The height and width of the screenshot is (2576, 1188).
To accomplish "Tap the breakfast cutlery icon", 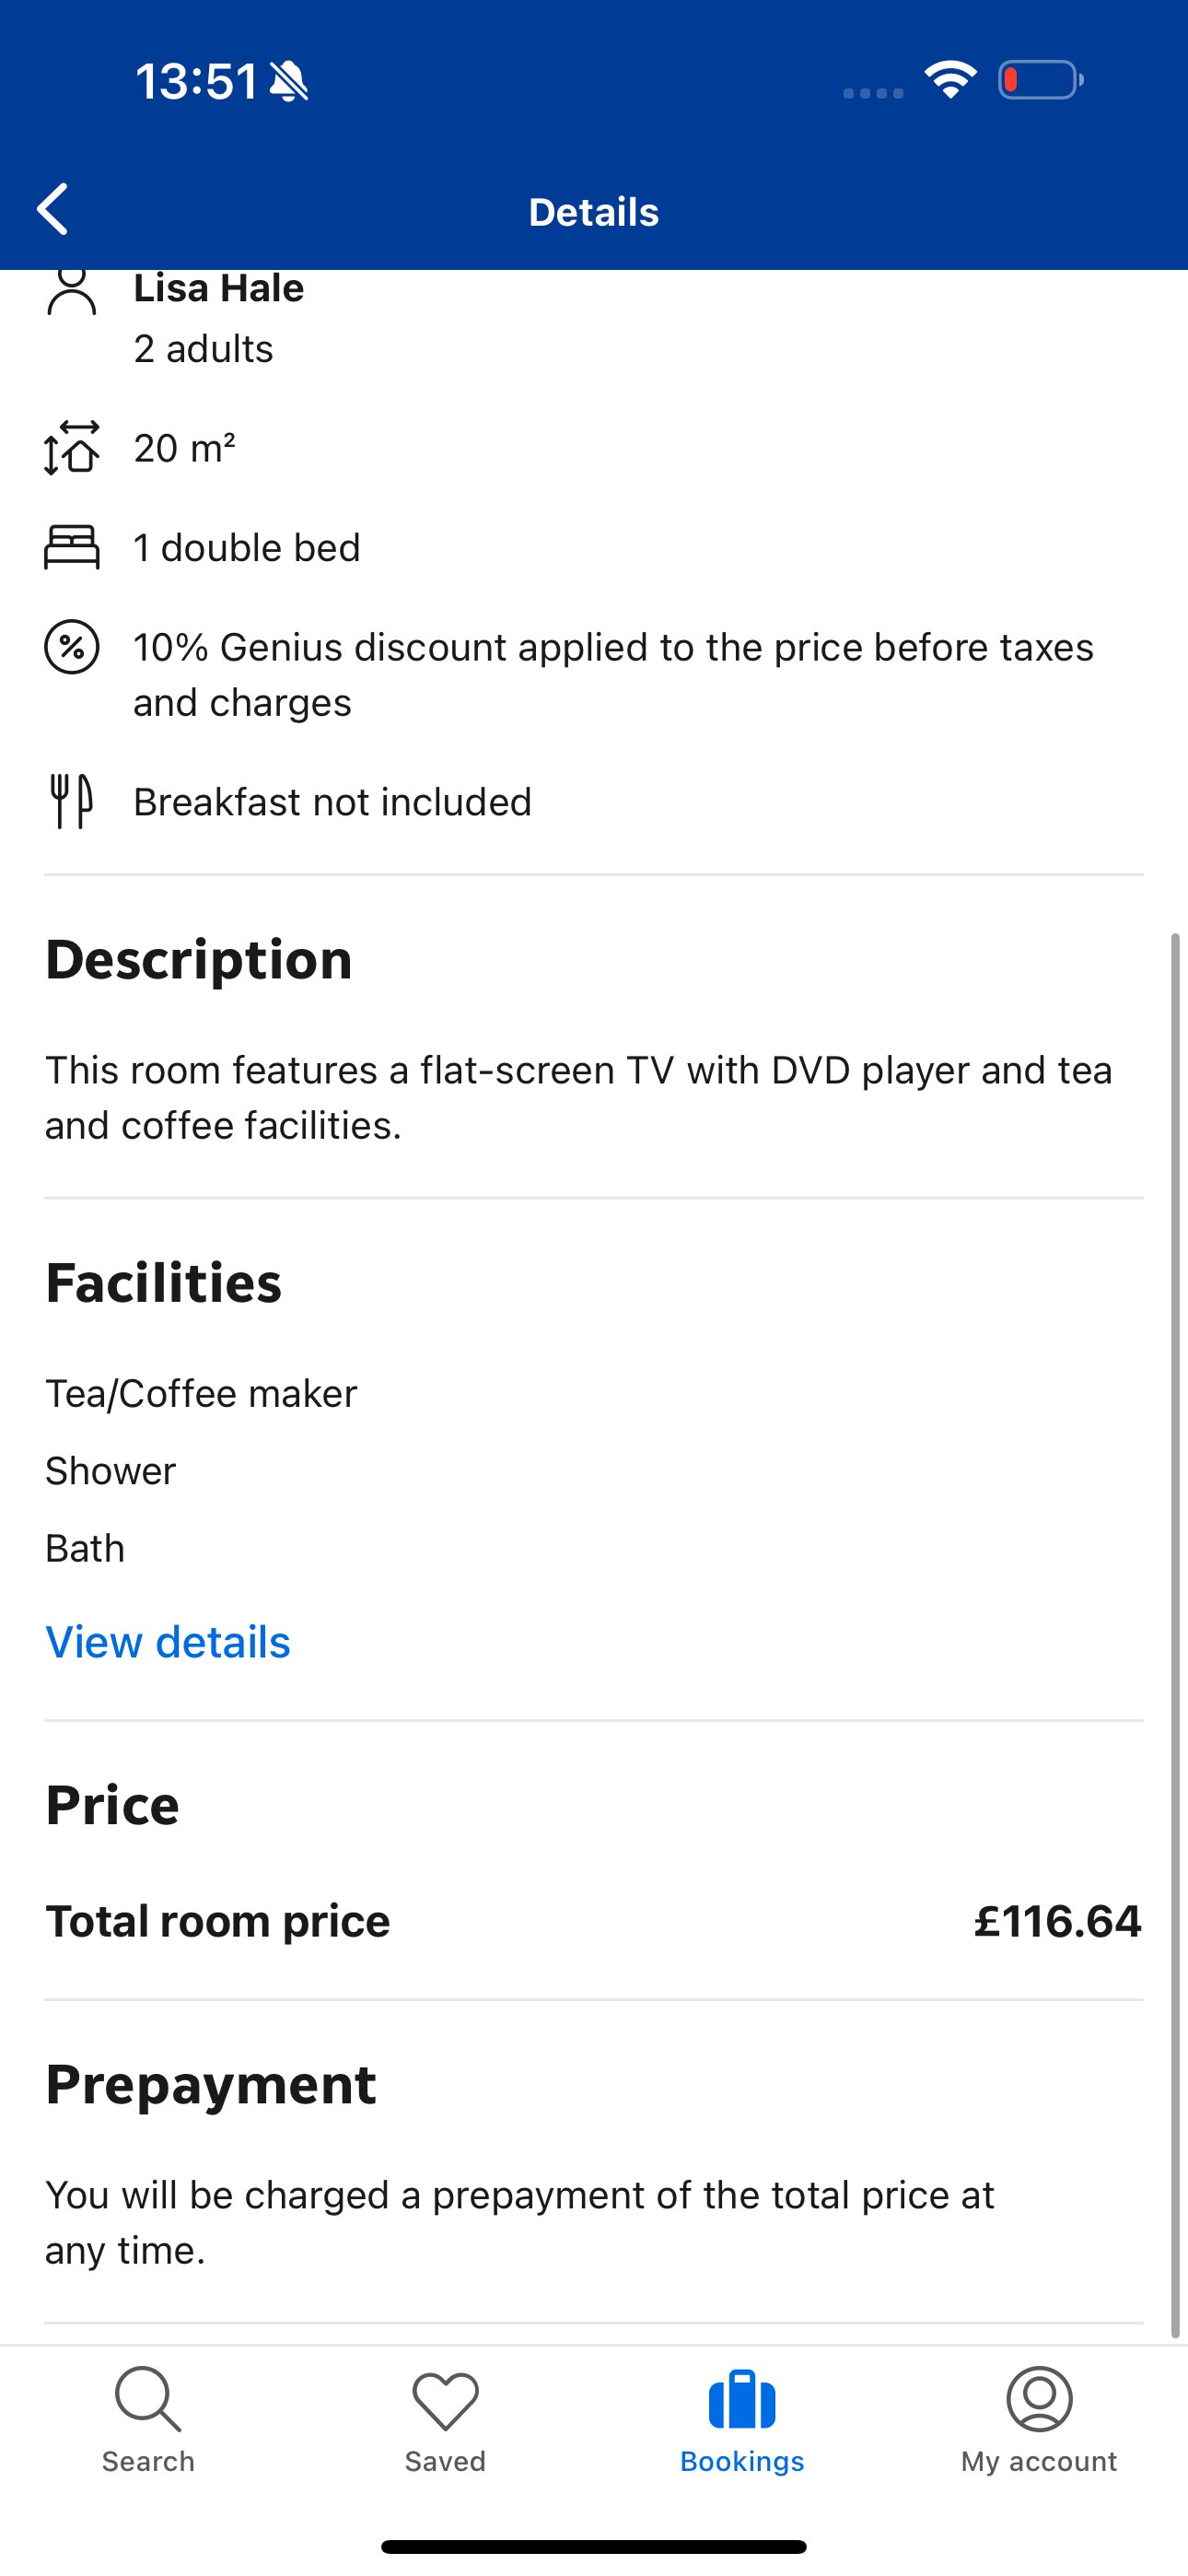I will (72, 801).
